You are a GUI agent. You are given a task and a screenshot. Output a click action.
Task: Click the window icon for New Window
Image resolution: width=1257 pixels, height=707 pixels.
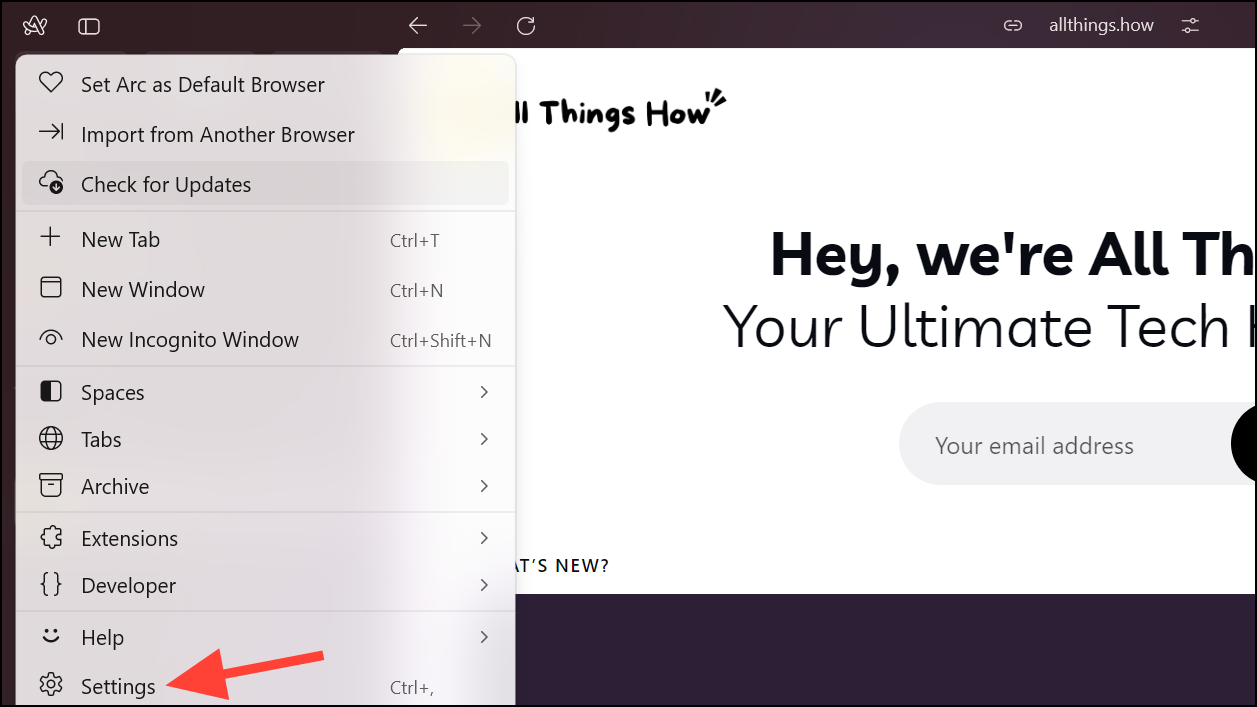point(50,288)
